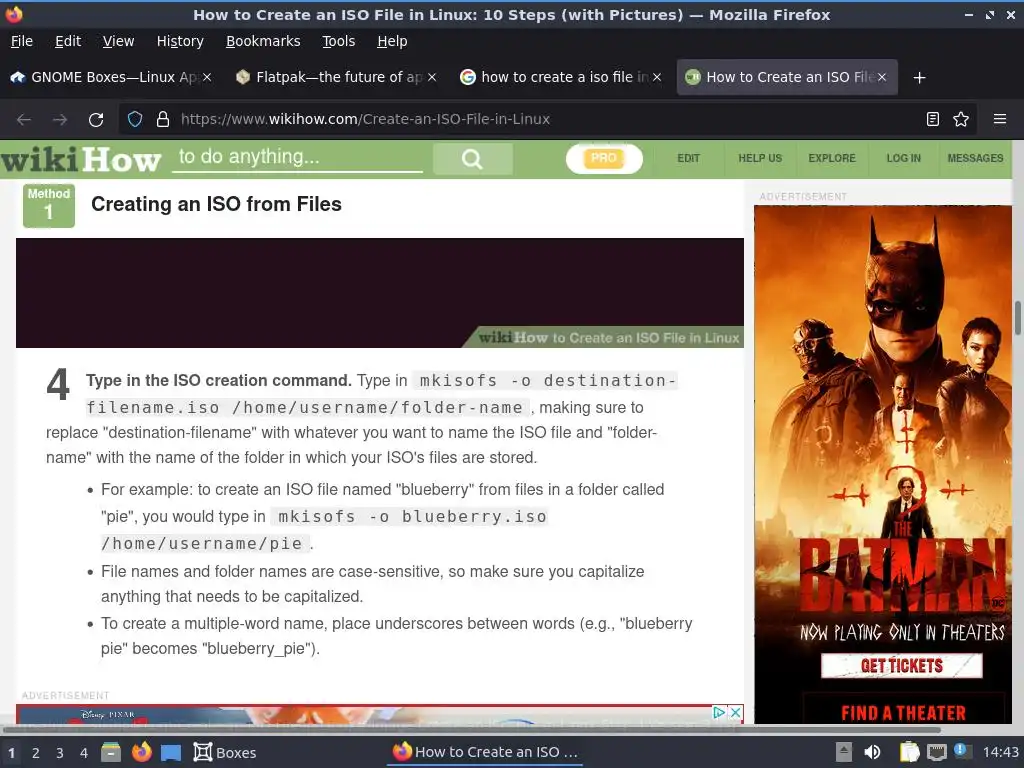1024x768 pixels.
Task: Click GET TICKETS in the Batman ad
Action: [902, 665]
